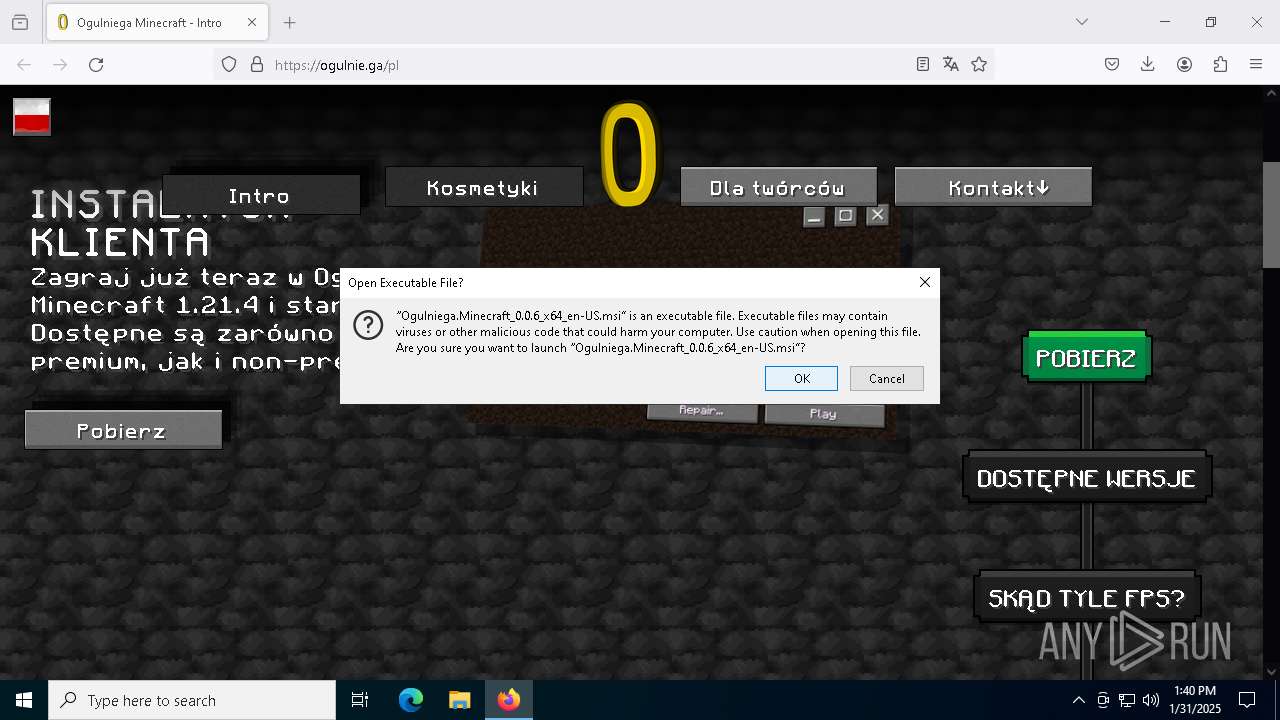Open the Downloads panel
Viewport: 1280px width, 720px height.
pyautogui.click(x=1148, y=64)
